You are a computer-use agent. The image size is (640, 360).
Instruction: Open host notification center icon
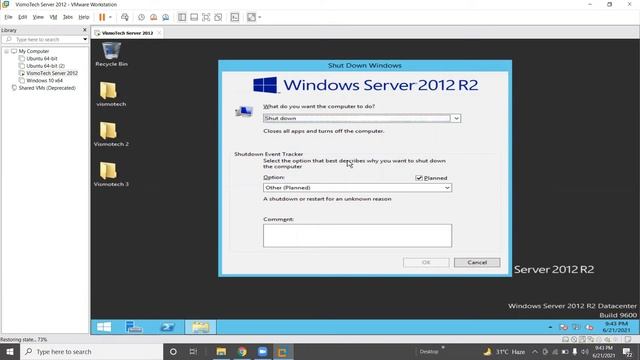pos(627,351)
